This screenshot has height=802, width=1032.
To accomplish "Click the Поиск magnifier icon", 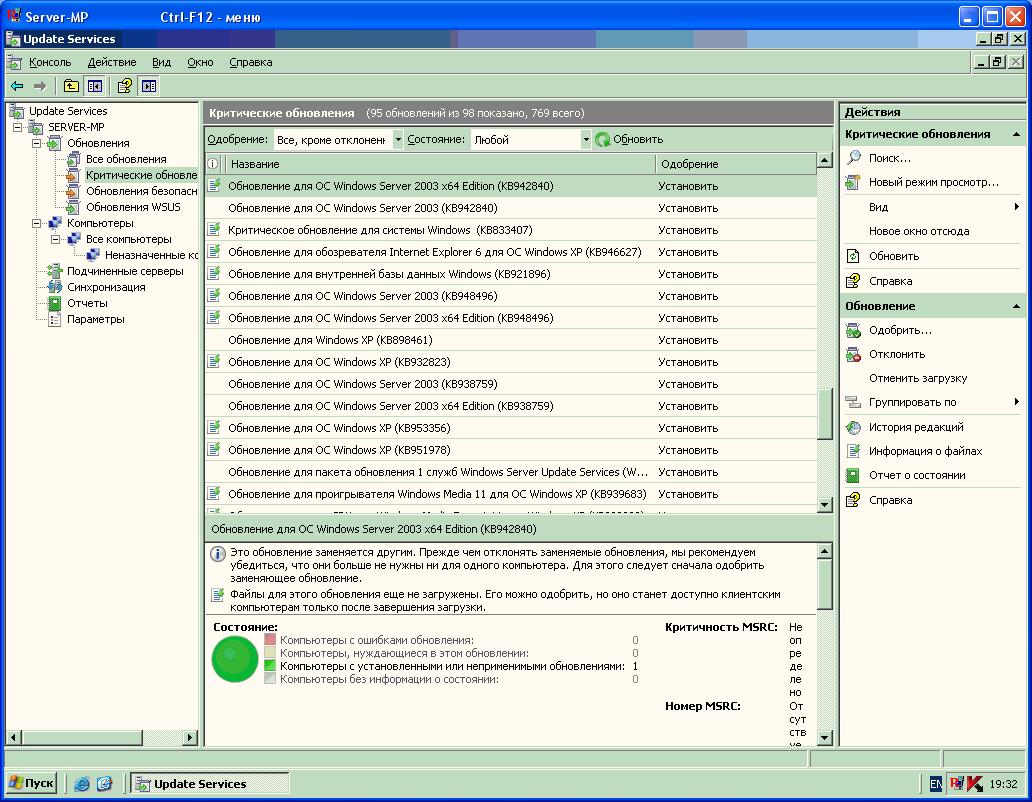I will click(x=854, y=157).
